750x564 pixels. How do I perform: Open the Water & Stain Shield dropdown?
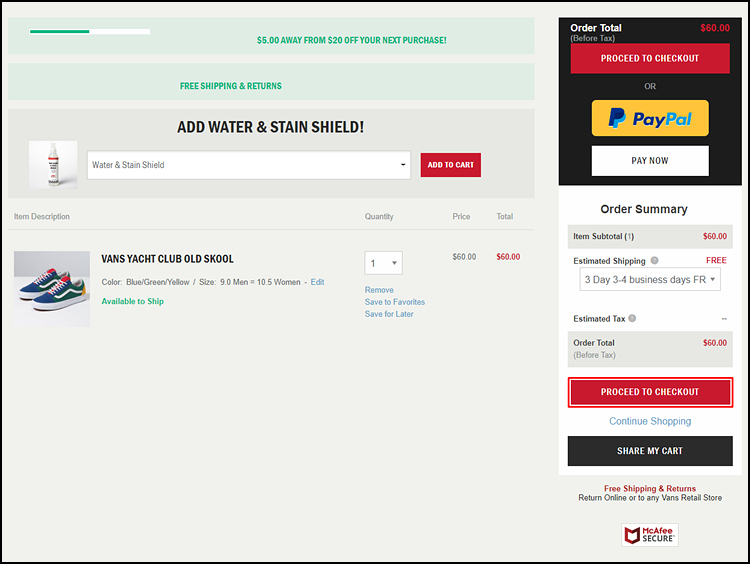pyautogui.click(x=249, y=165)
